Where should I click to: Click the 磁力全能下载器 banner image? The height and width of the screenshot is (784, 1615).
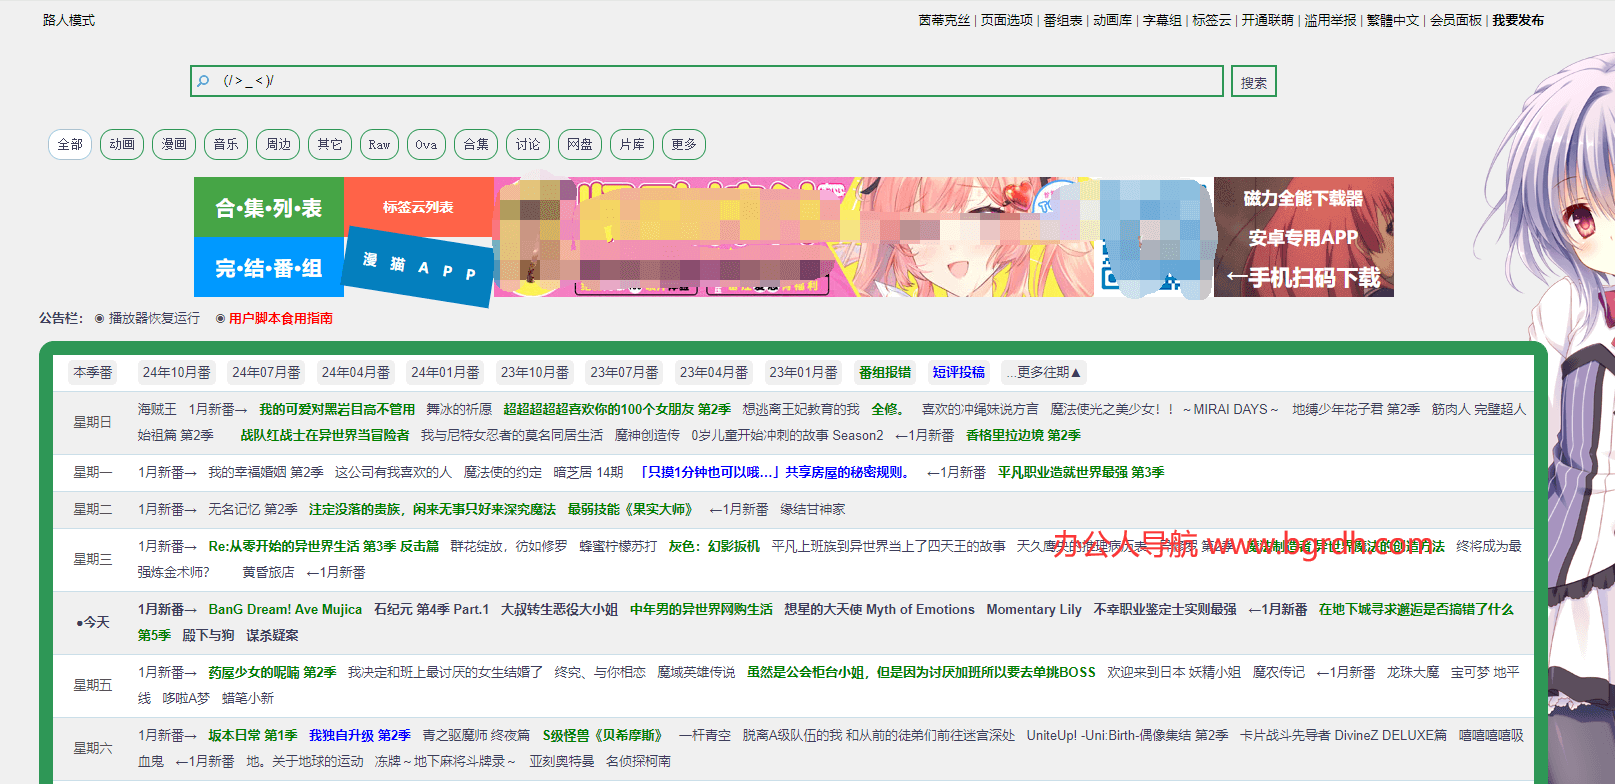click(1303, 238)
